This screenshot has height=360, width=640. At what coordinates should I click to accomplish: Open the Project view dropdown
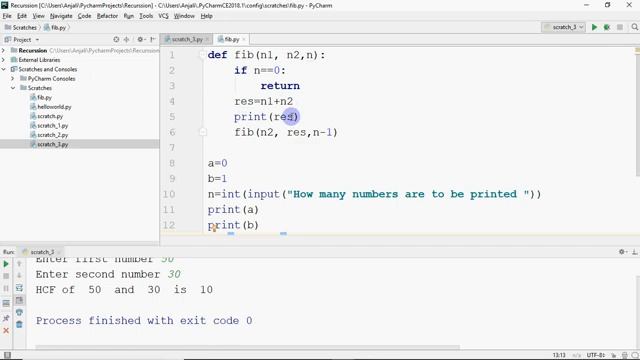click(37, 40)
